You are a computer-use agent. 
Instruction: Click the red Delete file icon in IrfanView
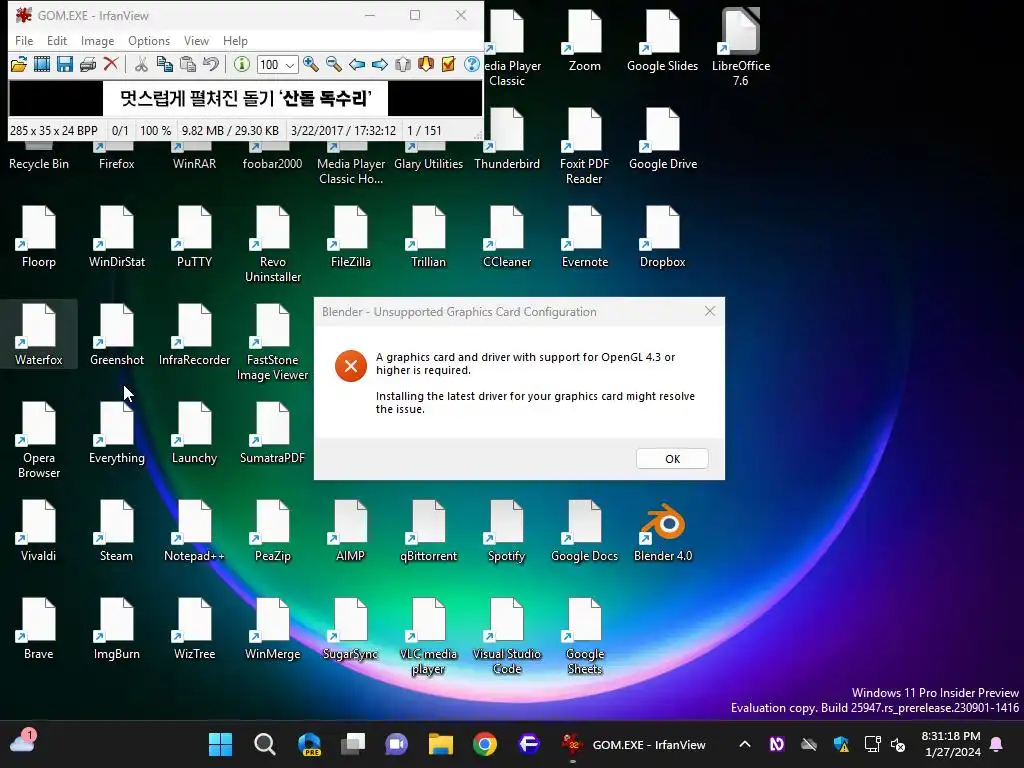click(111, 63)
